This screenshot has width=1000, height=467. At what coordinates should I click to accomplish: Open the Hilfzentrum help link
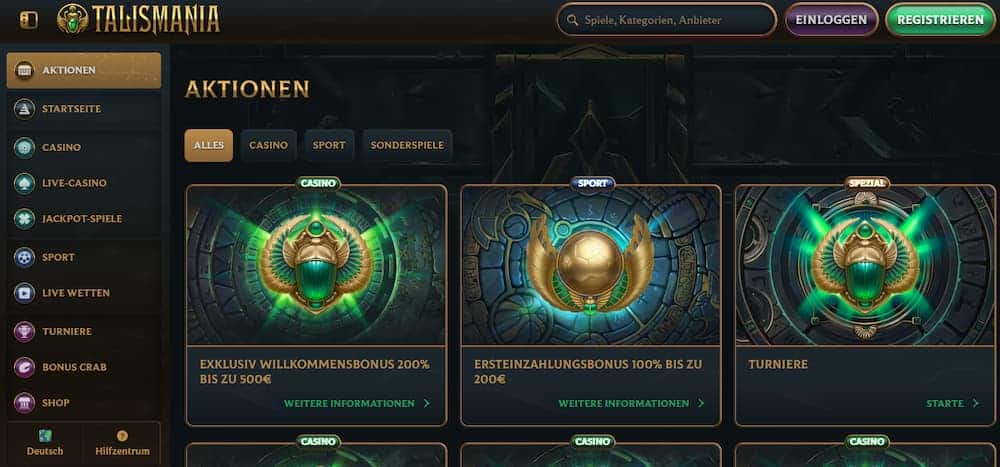pos(122,443)
